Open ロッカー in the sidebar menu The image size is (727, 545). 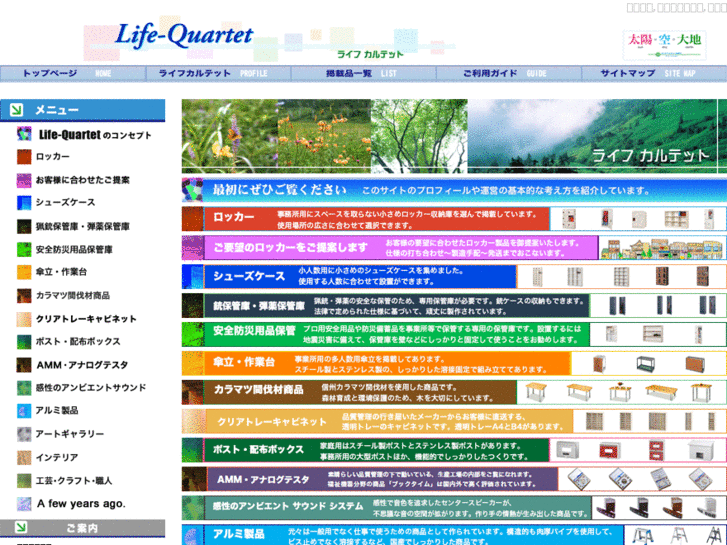tap(53, 157)
